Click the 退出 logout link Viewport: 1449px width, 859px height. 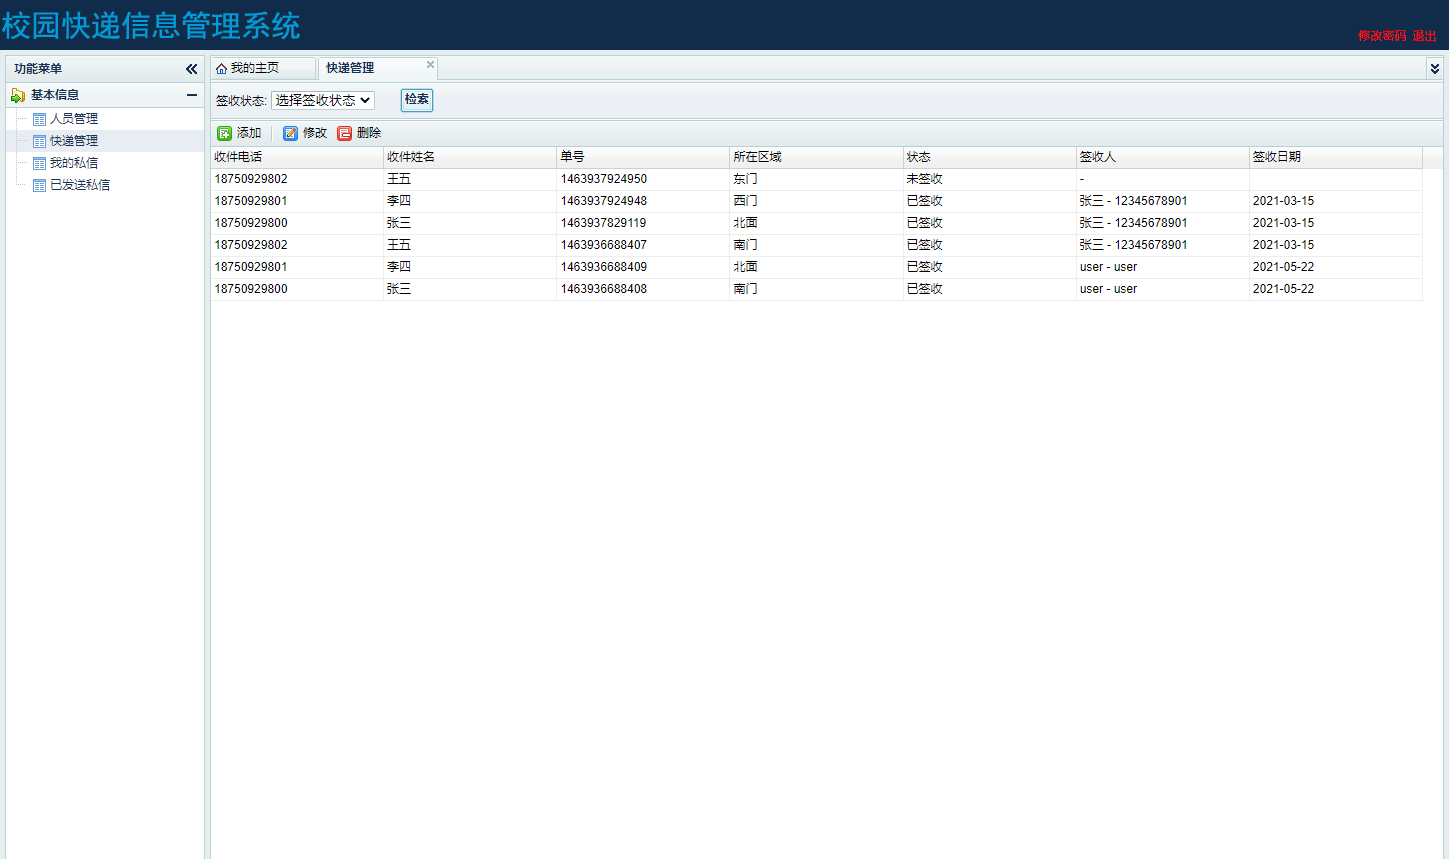point(1424,36)
